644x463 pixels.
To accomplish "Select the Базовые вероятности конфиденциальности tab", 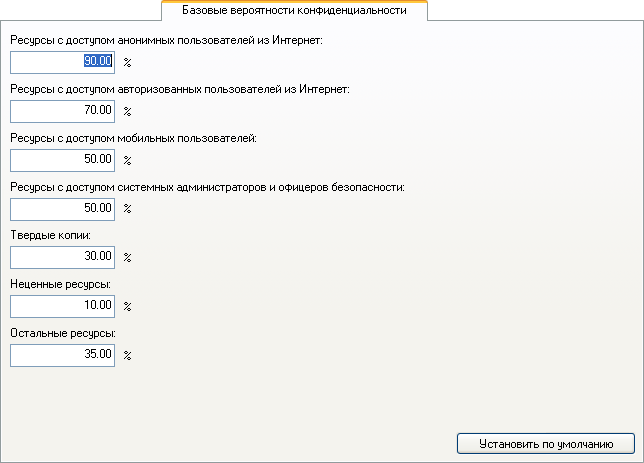I will (294, 10).
